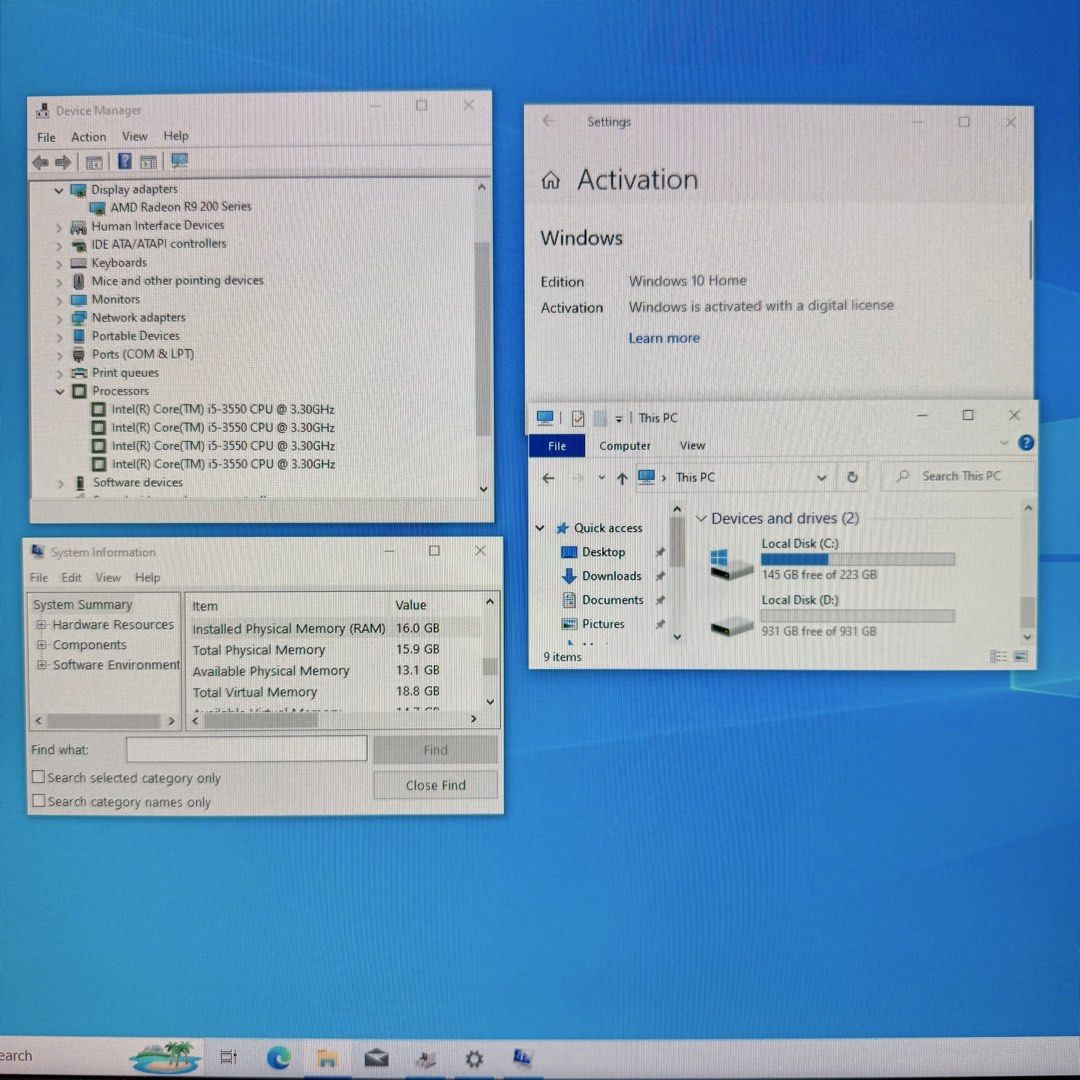Click the home icon beside Activation in Settings

(x=550, y=180)
